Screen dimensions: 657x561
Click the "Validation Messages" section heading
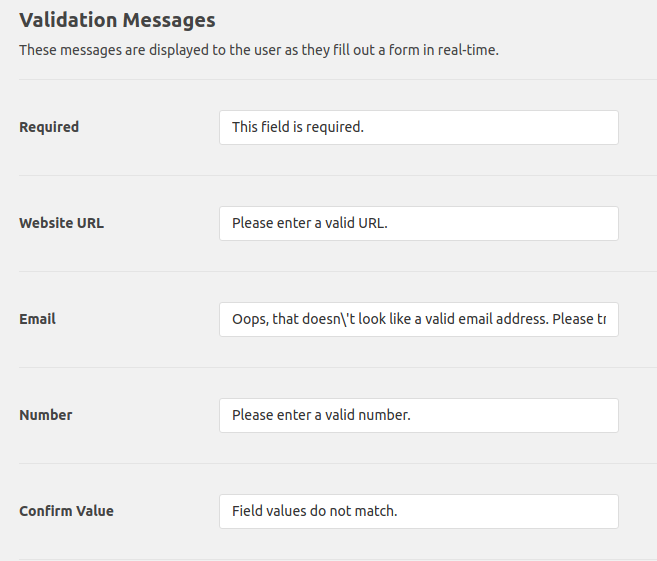pyautogui.click(x=117, y=19)
